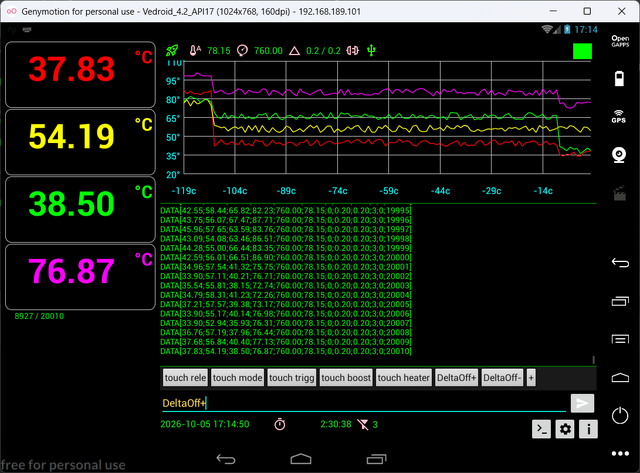Add a new command with plus button
The height and width of the screenshot is (473, 640).
click(531, 378)
